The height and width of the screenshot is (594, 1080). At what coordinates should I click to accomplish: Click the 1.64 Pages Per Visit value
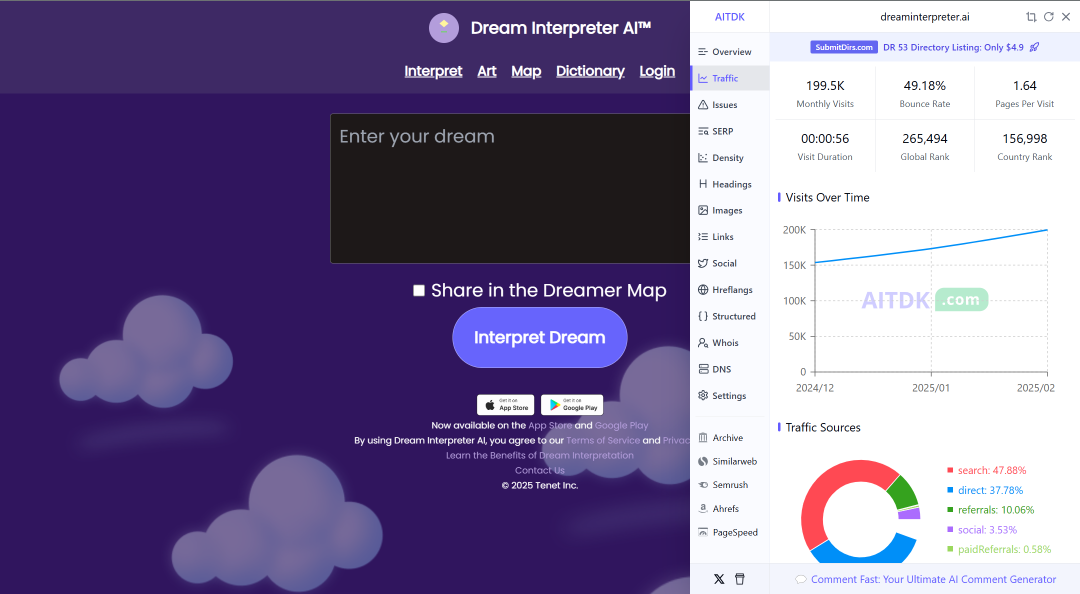pyautogui.click(x=1024, y=85)
